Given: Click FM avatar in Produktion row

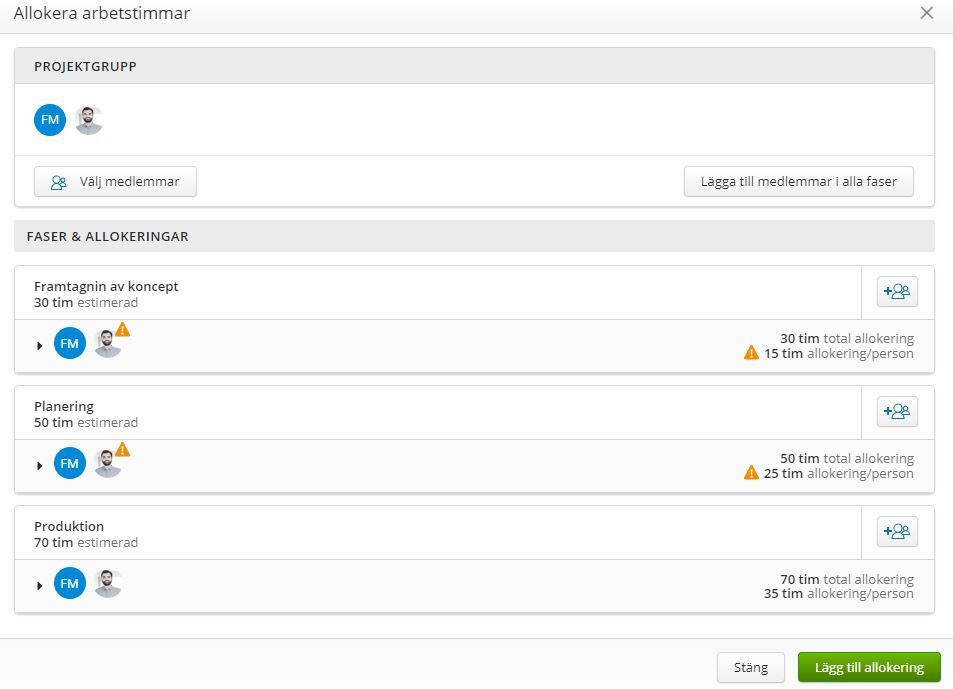Looking at the screenshot, I should pos(70,583).
